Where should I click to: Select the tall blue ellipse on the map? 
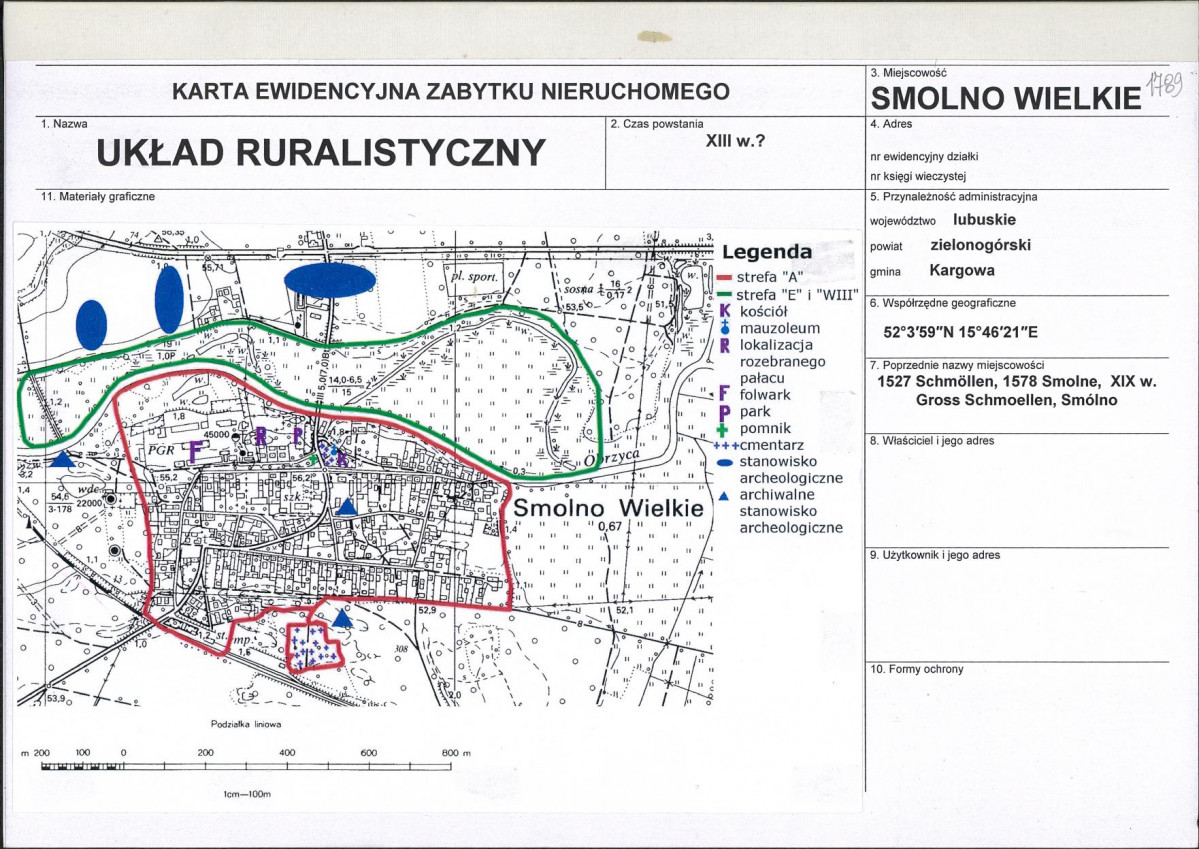[169, 300]
